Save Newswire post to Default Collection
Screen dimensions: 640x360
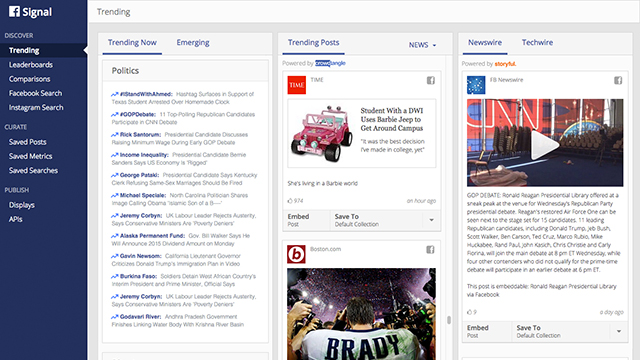click(x=561, y=331)
